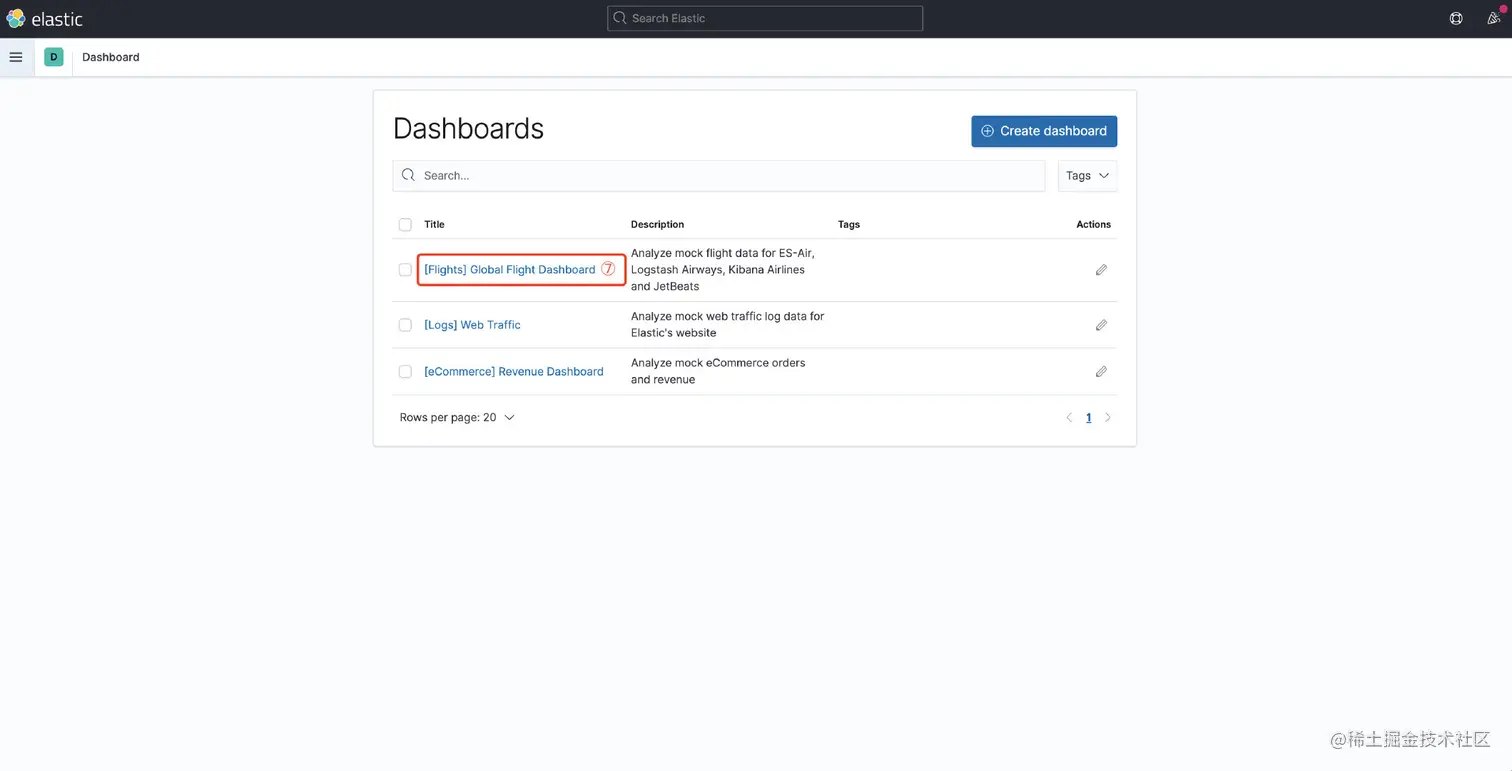The height and width of the screenshot is (771, 1512).
Task: Open [eCommerce] Revenue Dashboard link
Action: (514, 372)
